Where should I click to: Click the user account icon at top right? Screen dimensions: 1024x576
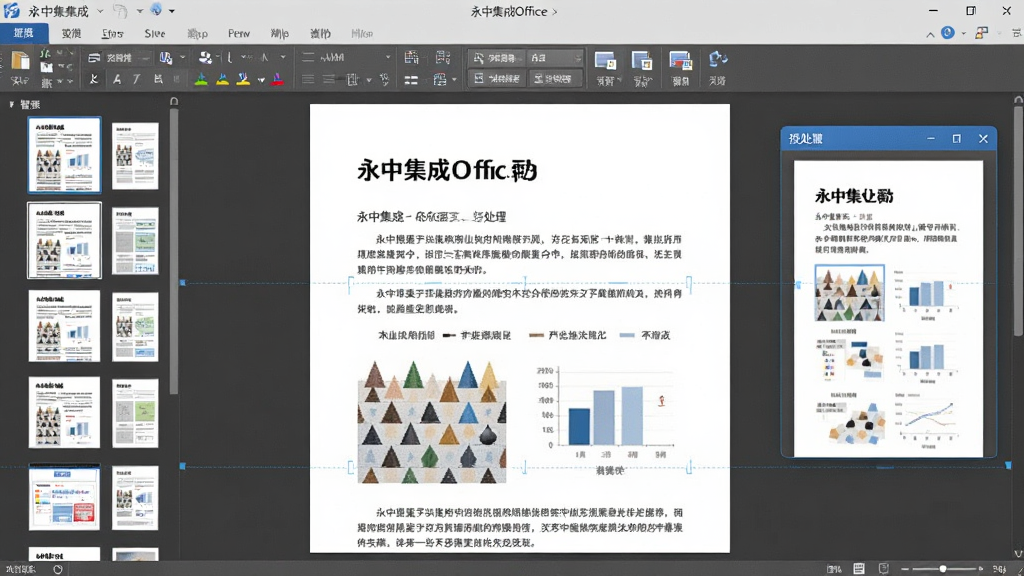tap(982, 33)
